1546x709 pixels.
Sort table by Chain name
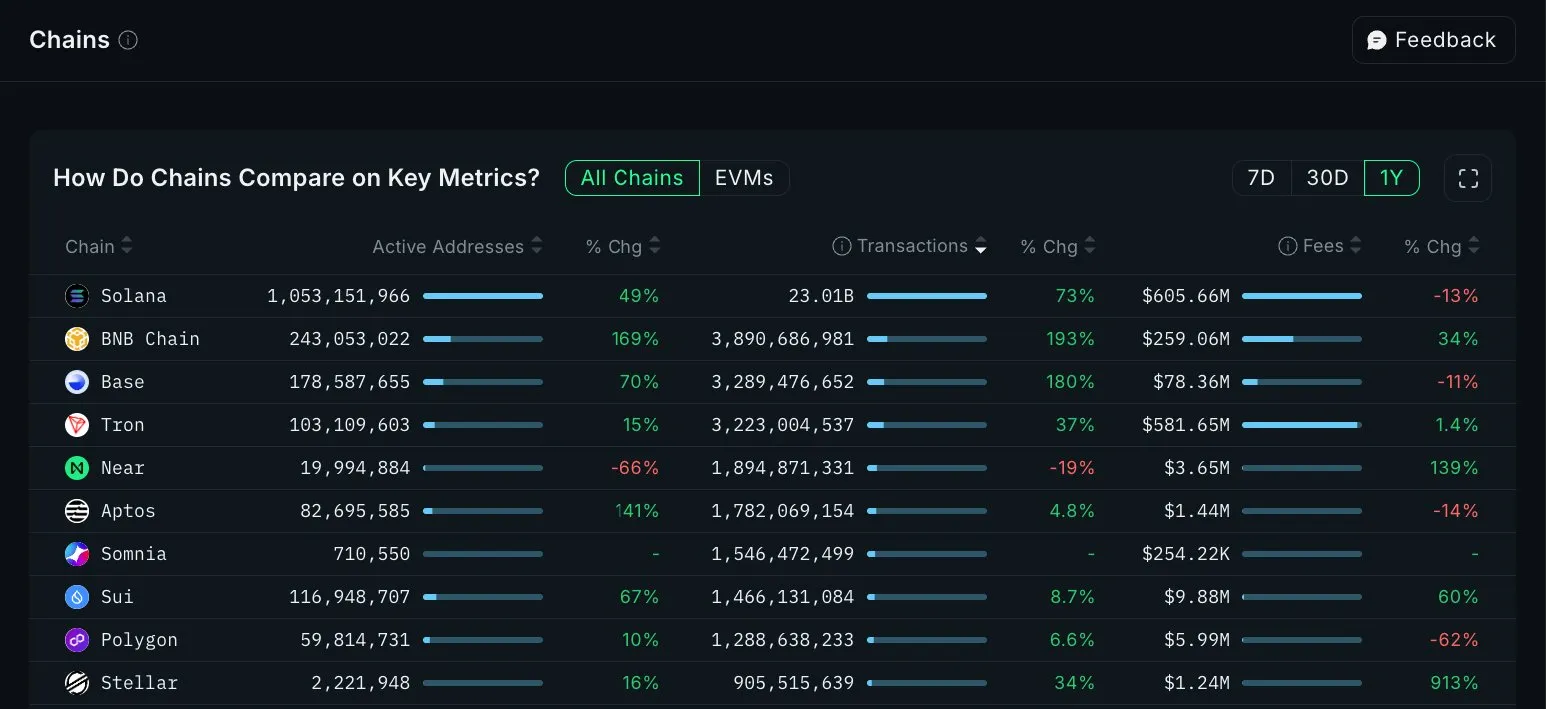[x=126, y=246]
